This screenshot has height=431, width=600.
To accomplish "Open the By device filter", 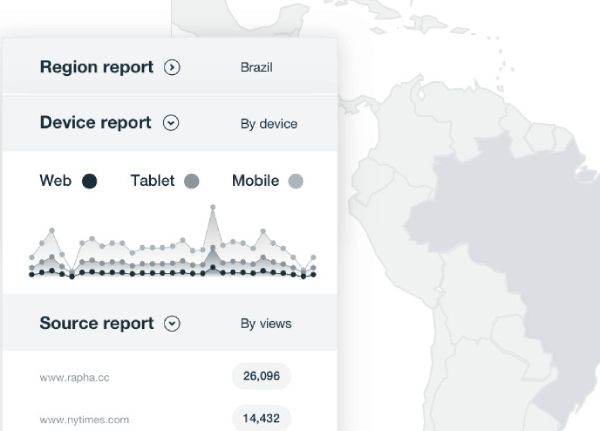I will tap(268, 125).
